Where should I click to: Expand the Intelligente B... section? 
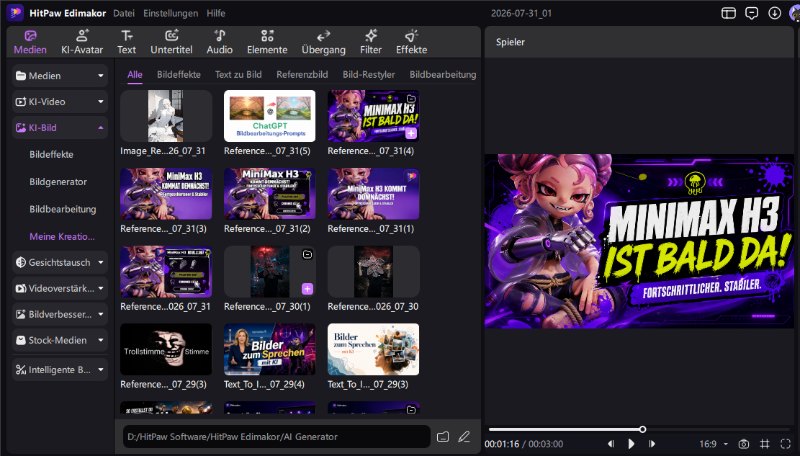(x=60, y=369)
